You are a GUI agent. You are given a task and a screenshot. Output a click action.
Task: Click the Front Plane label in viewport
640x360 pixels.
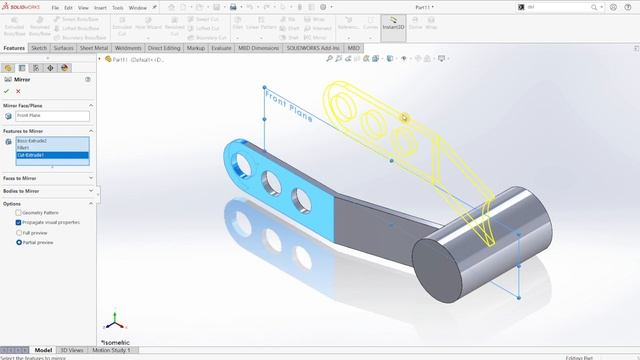(x=289, y=106)
